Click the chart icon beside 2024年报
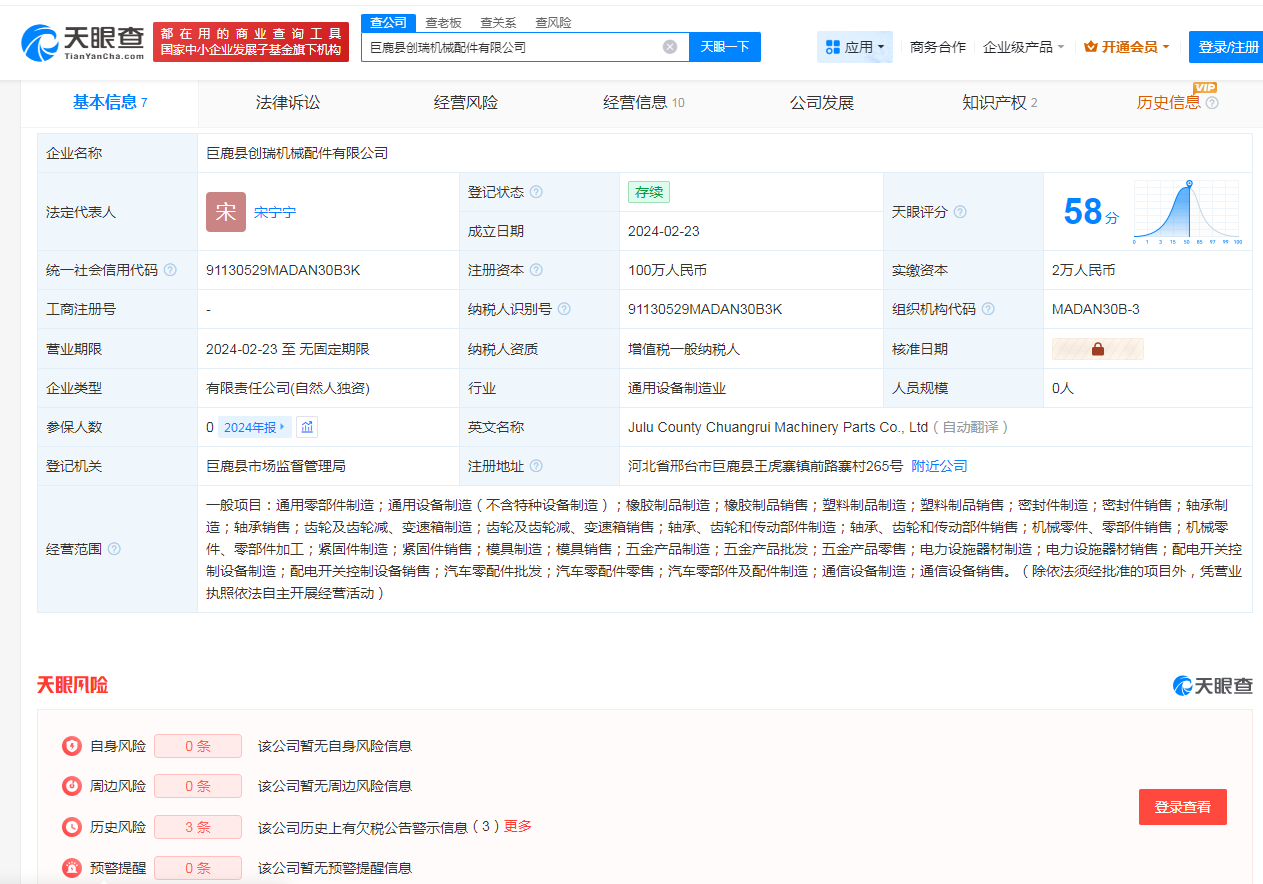Screen dimensions: 1263x884 [x=308, y=427]
